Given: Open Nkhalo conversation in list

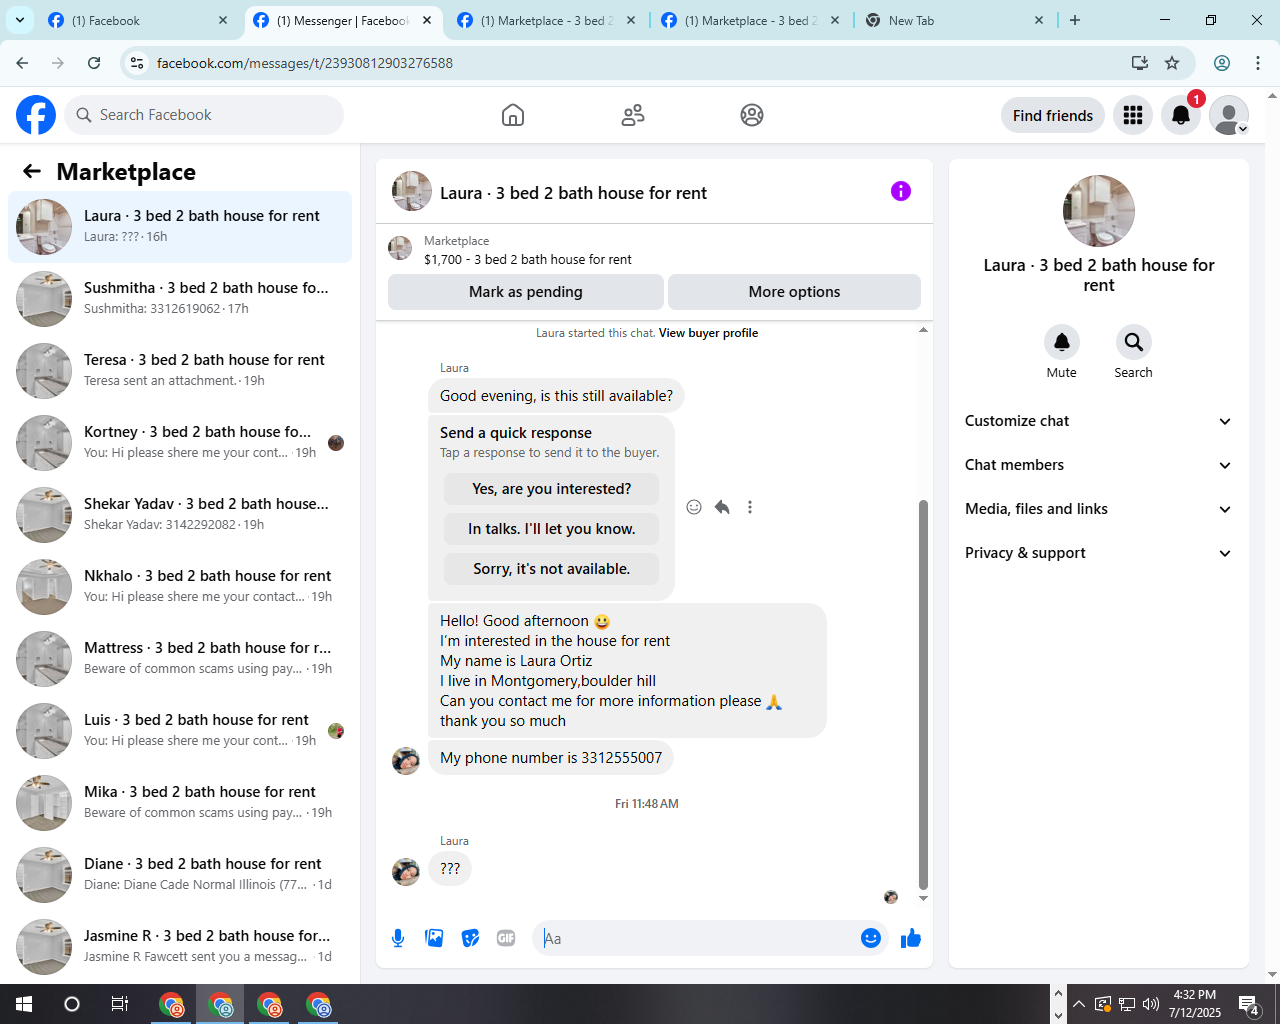Looking at the screenshot, I should [180, 586].
